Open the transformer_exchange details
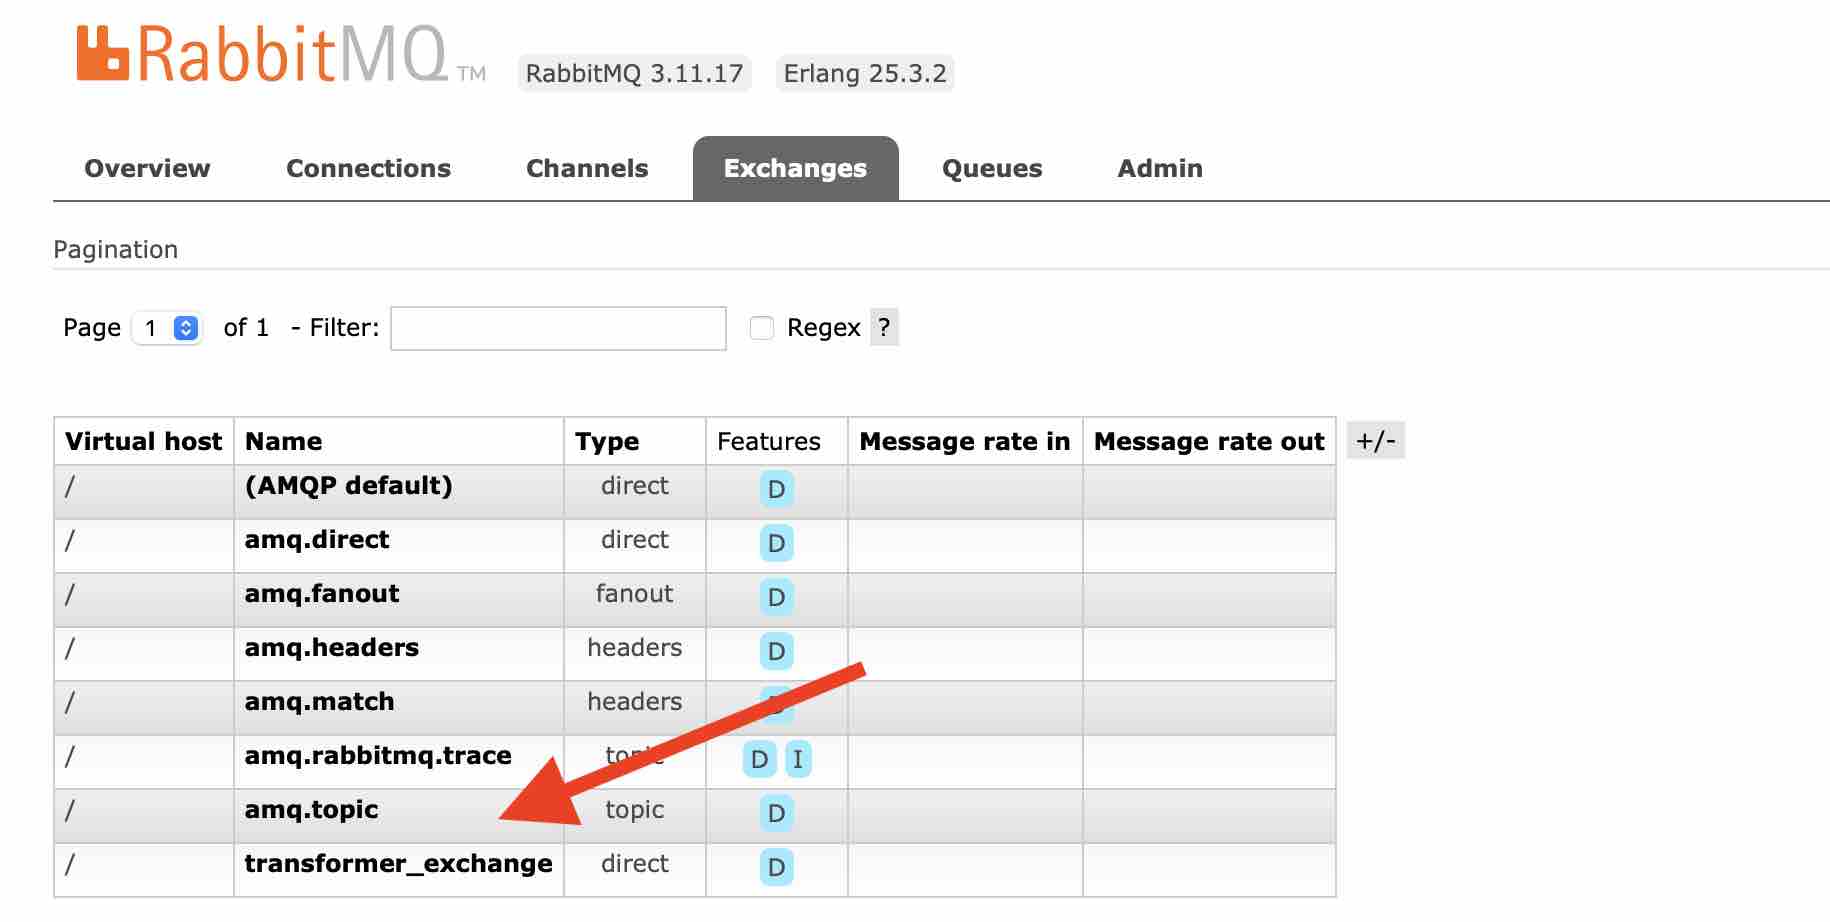The width and height of the screenshot is (1830, 922). (399, 864)
